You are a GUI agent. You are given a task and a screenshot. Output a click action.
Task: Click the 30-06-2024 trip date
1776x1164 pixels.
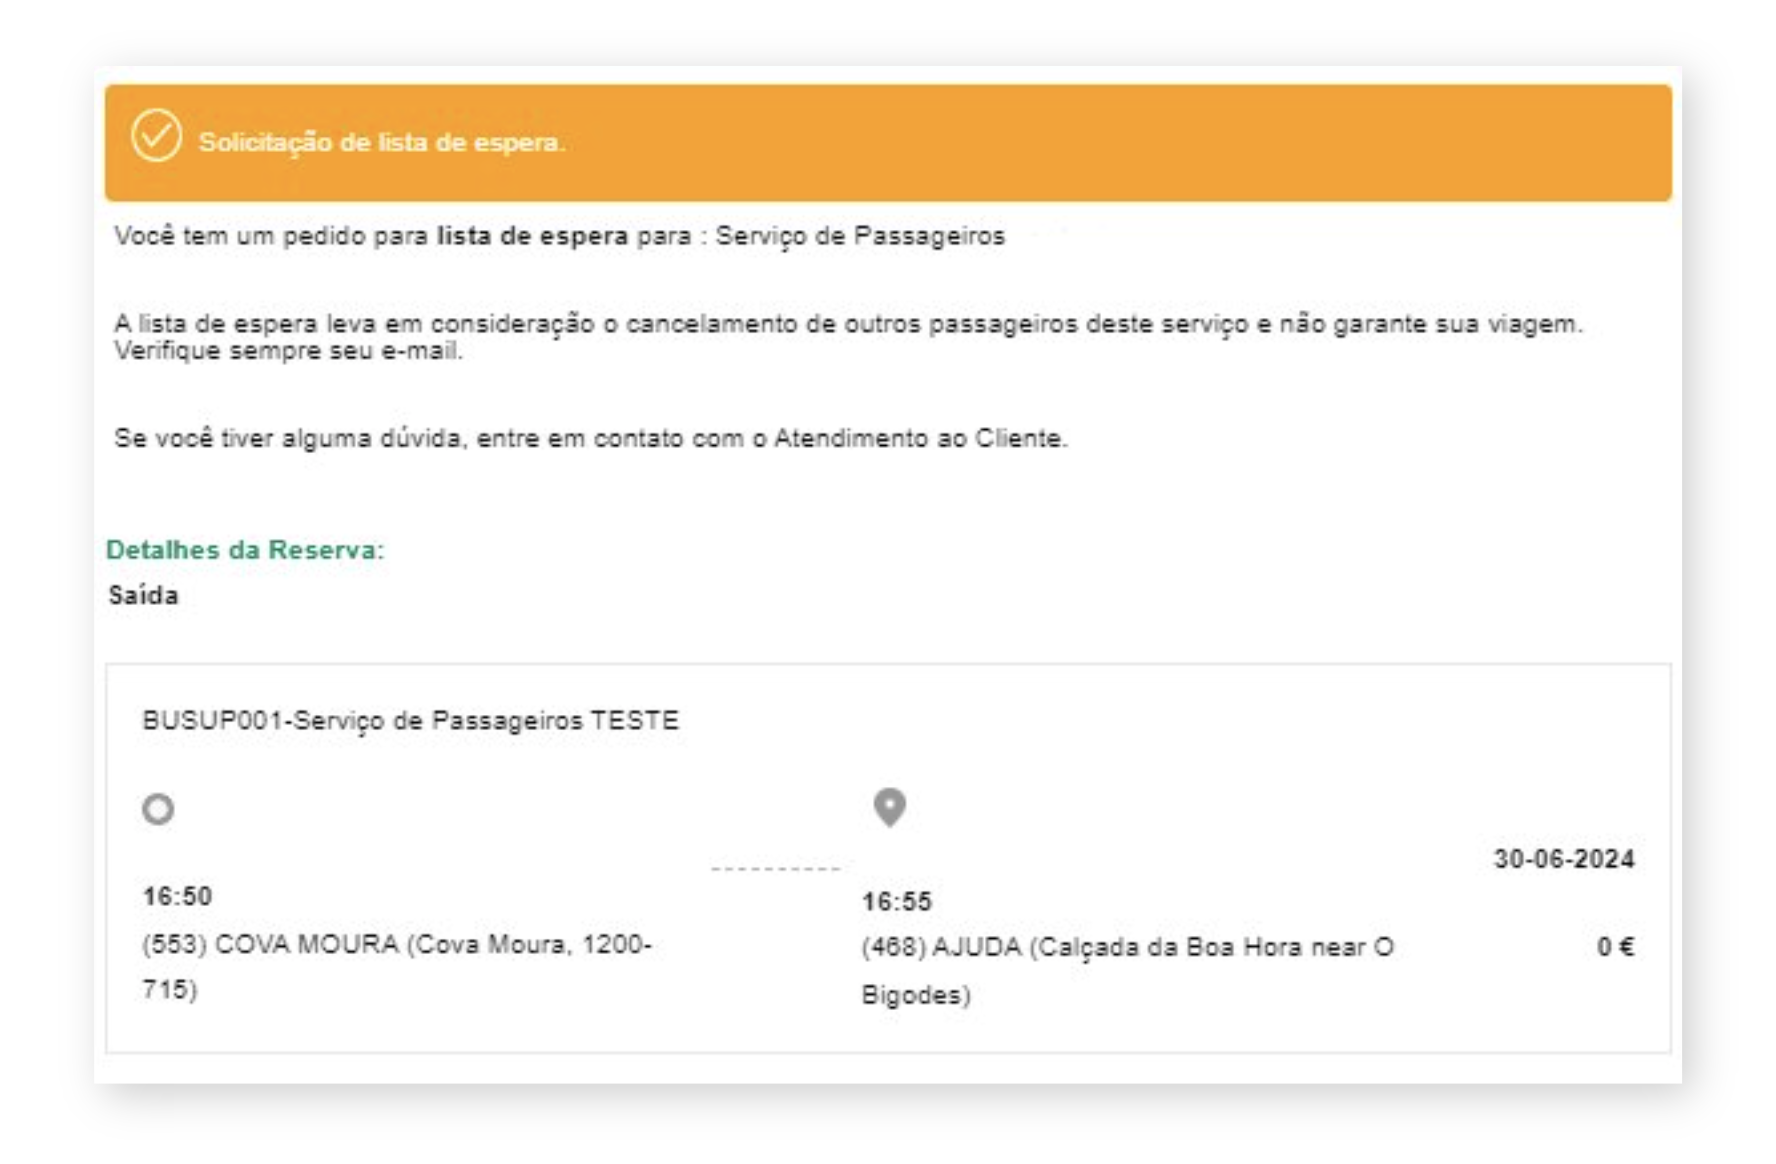click(1564, 858)
